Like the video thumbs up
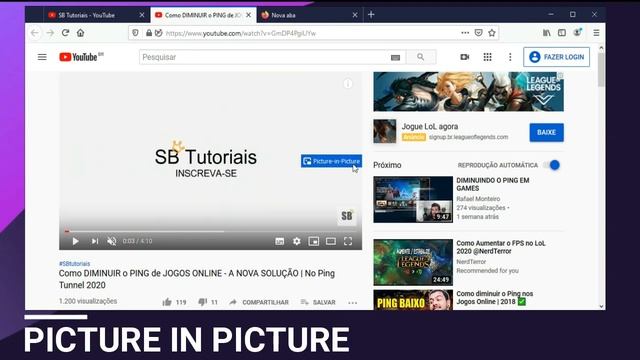Image resolution: width=640 pixels, height=360 pixels. click(x=167, y=302)
